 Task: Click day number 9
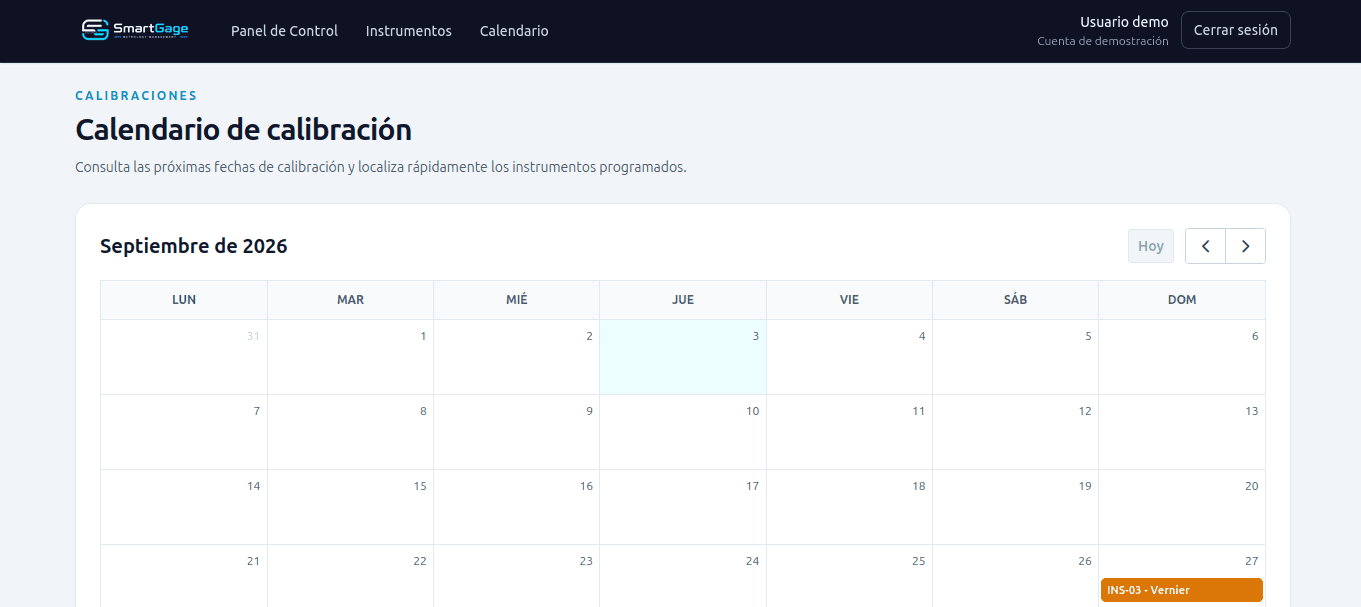[589, 411]
